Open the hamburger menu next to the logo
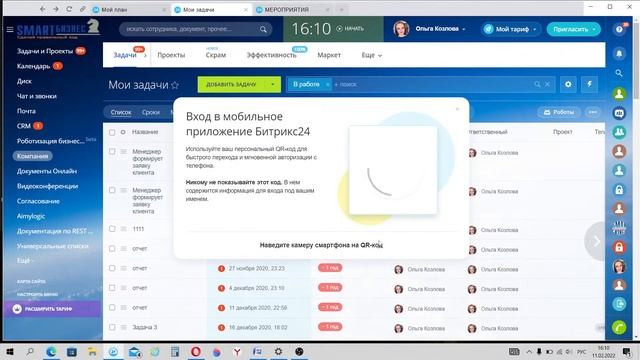The width and height of the screenshot is (640, 360). click(x=10, y=29)
